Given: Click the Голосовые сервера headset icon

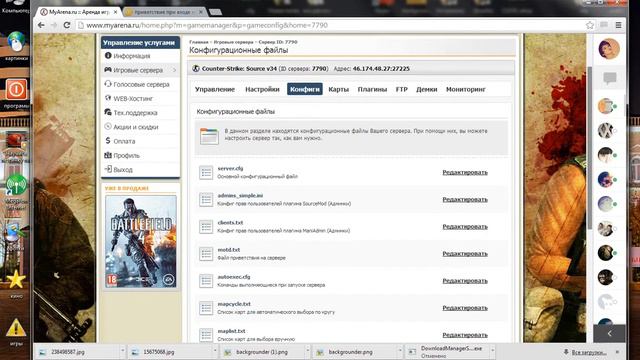Looking at the screenshot, I should (108, 84).
